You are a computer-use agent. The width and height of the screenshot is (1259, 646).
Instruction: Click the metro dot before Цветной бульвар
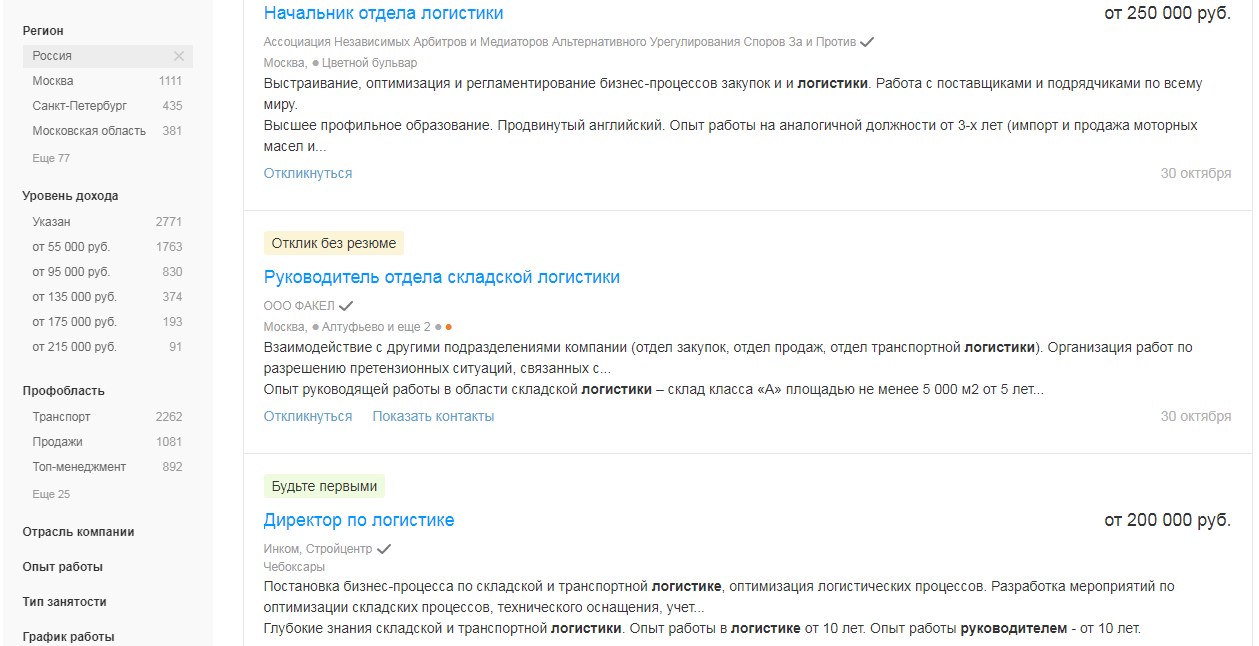pyautogui.click(x=315, y=63)
